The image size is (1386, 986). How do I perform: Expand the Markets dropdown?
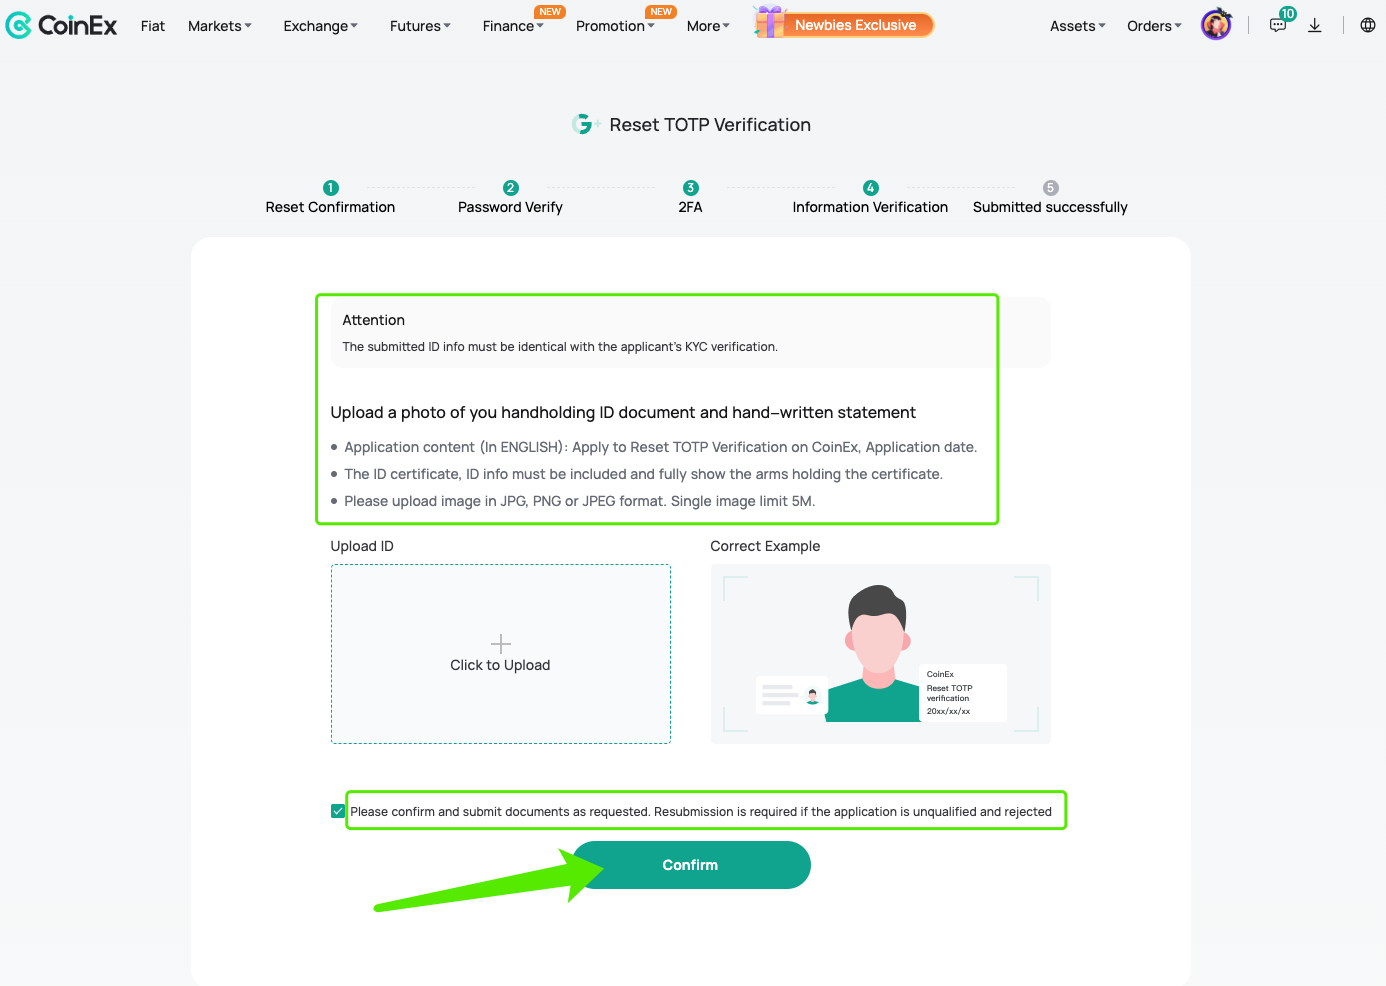[220, 26]
